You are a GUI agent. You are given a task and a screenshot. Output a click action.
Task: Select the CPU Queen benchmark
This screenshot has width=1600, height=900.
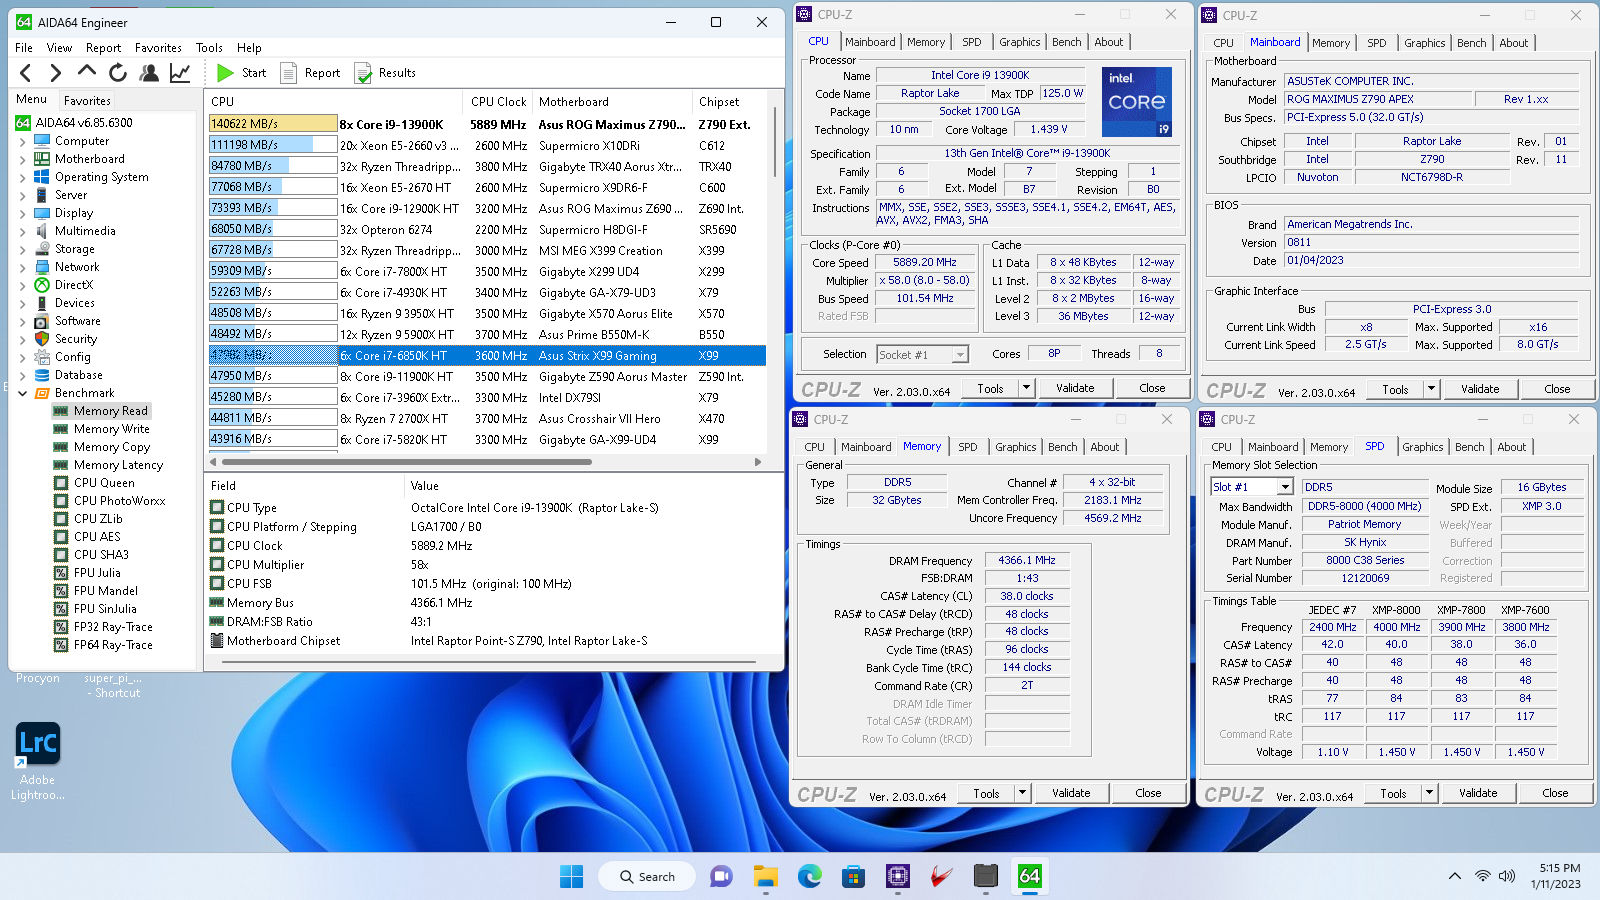(x=104, y=483)
